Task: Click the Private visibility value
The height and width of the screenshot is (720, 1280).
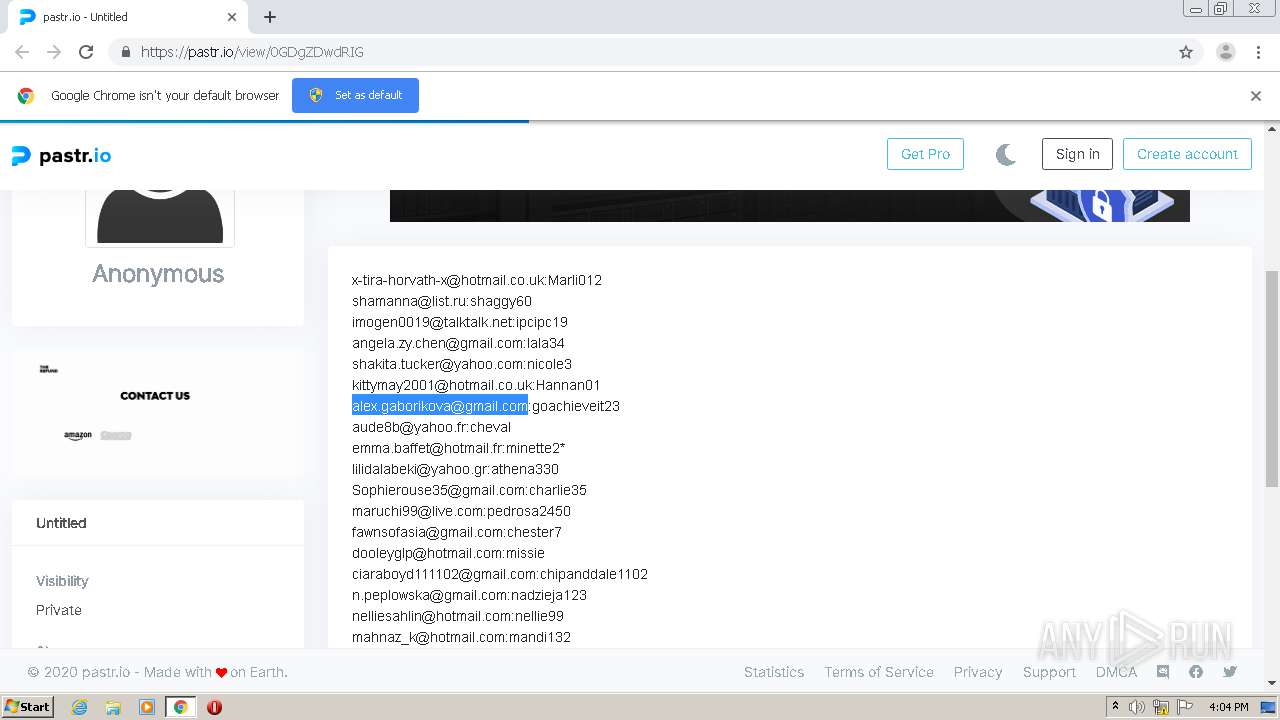Action: pos(59,610)
